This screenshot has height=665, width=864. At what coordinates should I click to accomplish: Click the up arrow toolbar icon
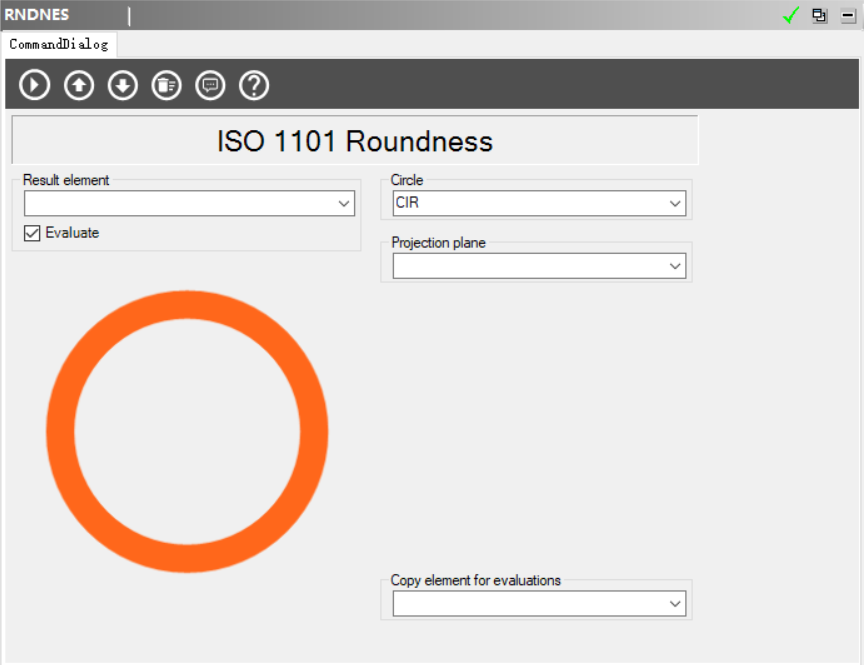coord(79,86)
